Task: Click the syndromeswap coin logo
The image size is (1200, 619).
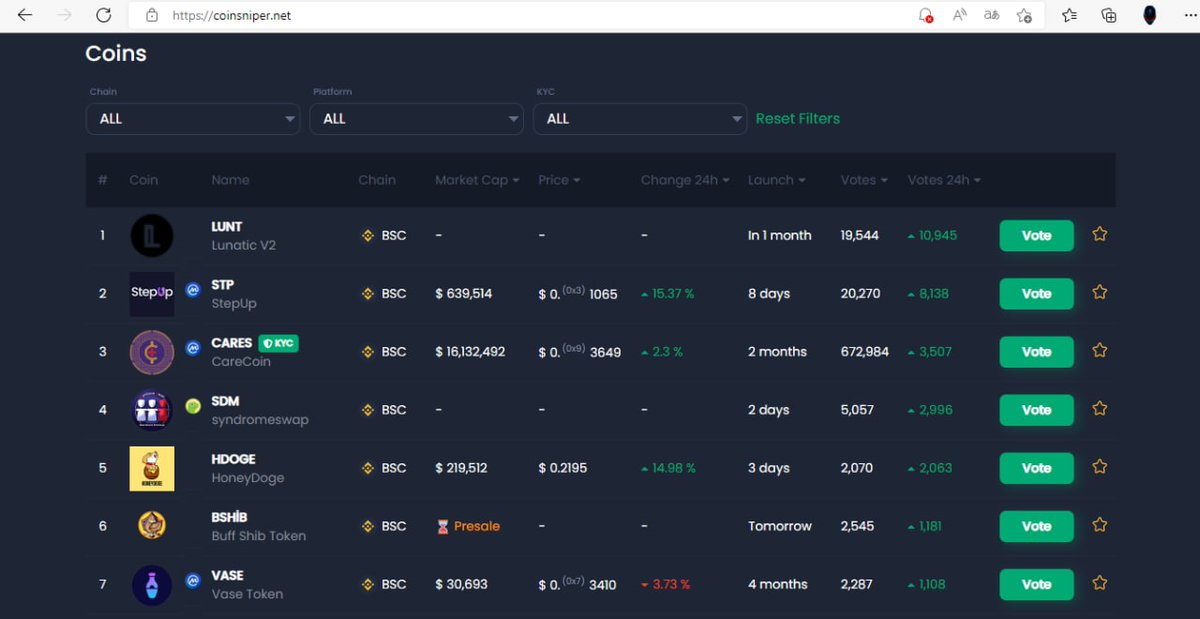Action: 152,410
